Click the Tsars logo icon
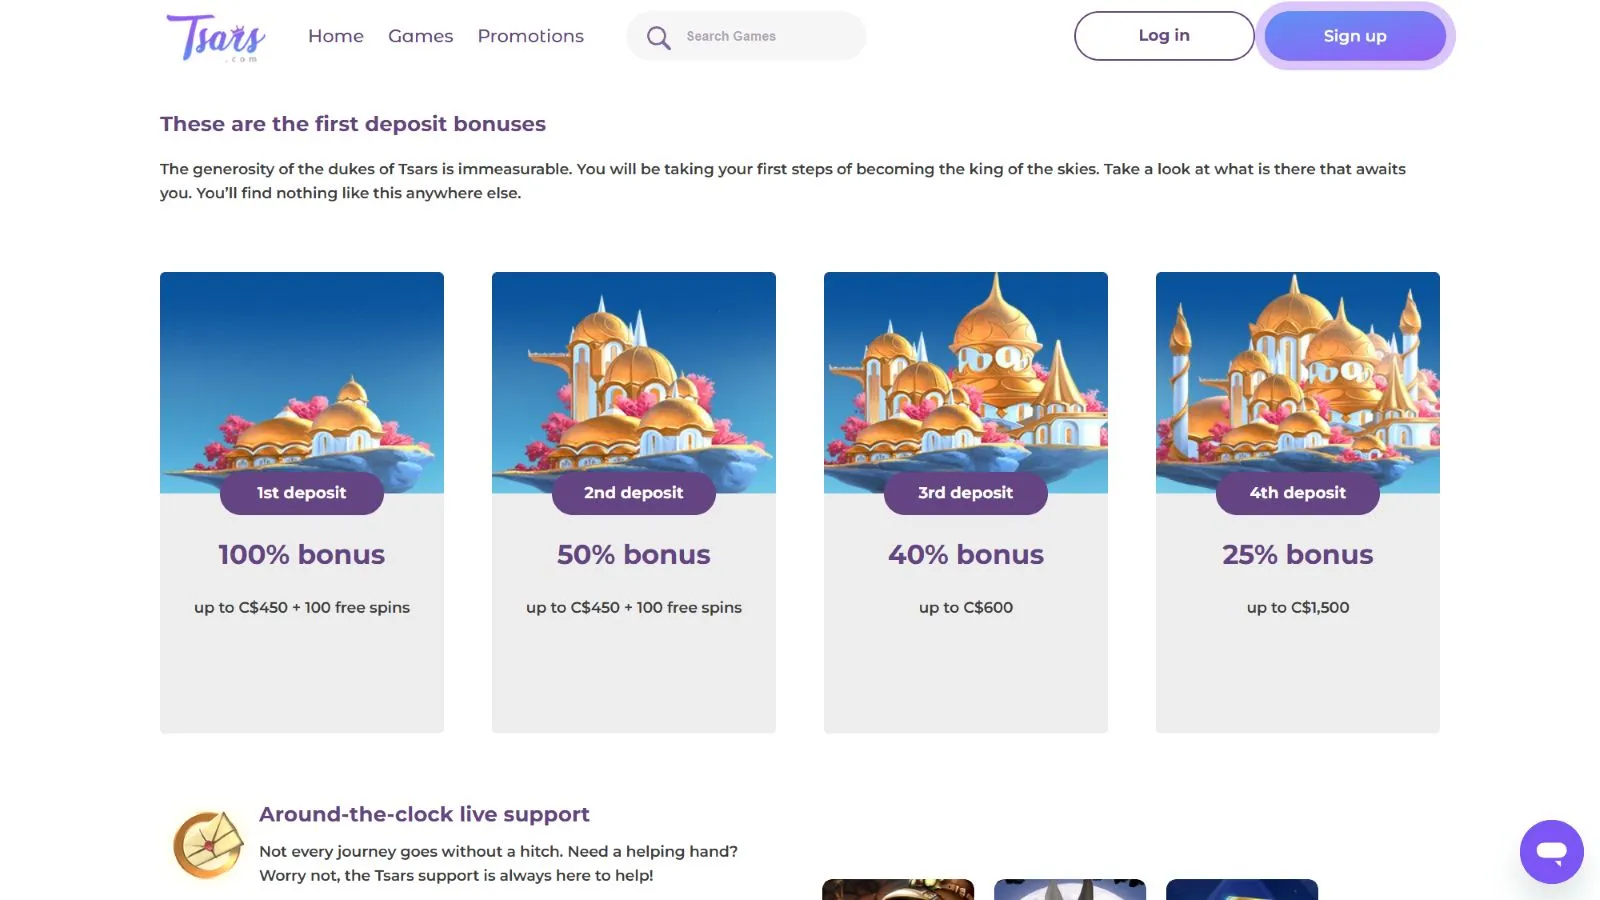Image resolution: width=1600 pixels, height=900 pixels. 216,37
